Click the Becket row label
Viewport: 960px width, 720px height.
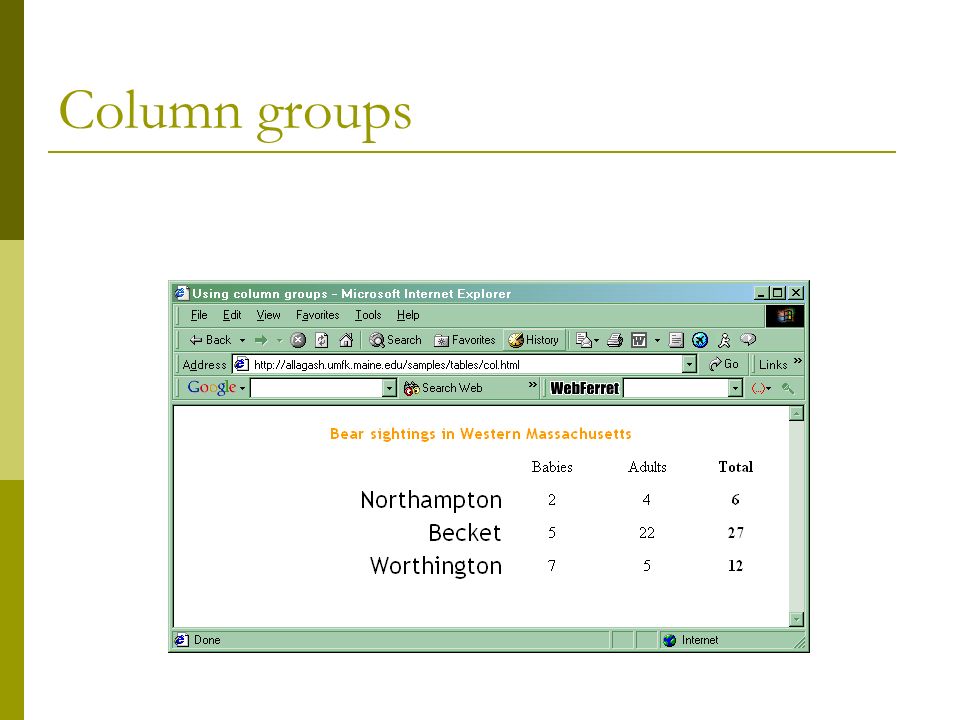pyautogui.click(x=465, y=533)
